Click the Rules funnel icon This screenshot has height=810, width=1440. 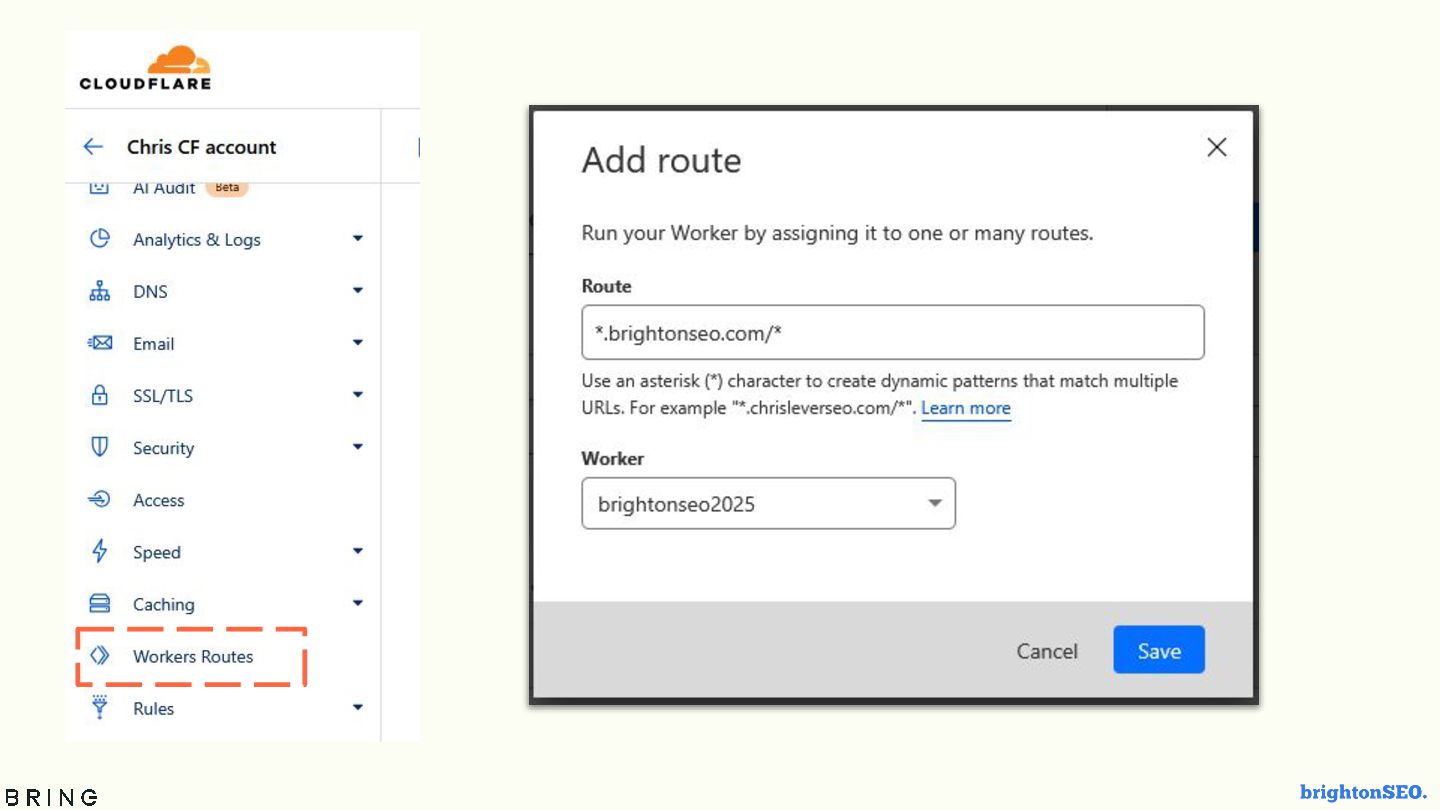point(99,707)
